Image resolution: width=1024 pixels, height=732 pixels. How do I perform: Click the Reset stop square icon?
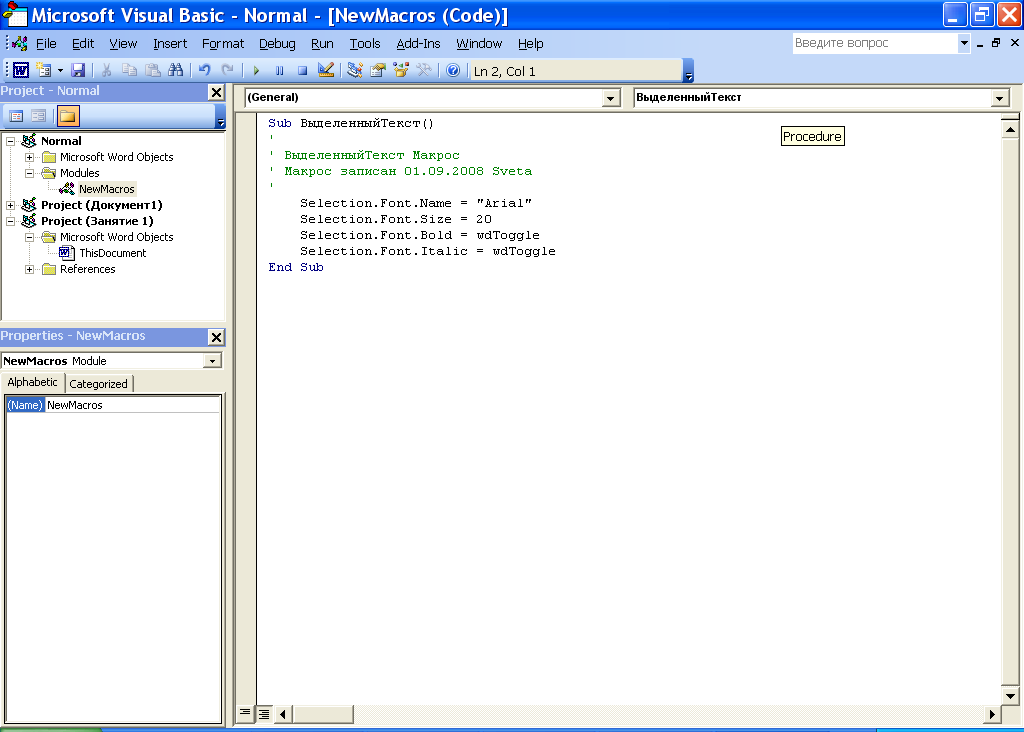pos(302,71)
